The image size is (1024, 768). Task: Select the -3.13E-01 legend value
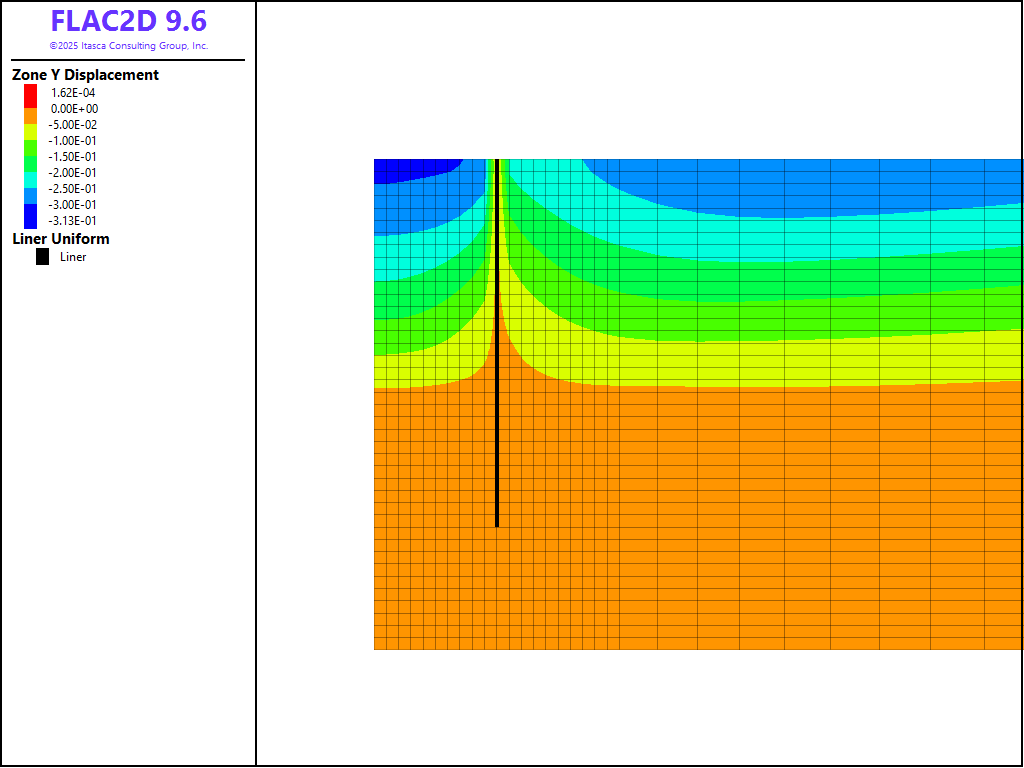[x=74, y=221]
